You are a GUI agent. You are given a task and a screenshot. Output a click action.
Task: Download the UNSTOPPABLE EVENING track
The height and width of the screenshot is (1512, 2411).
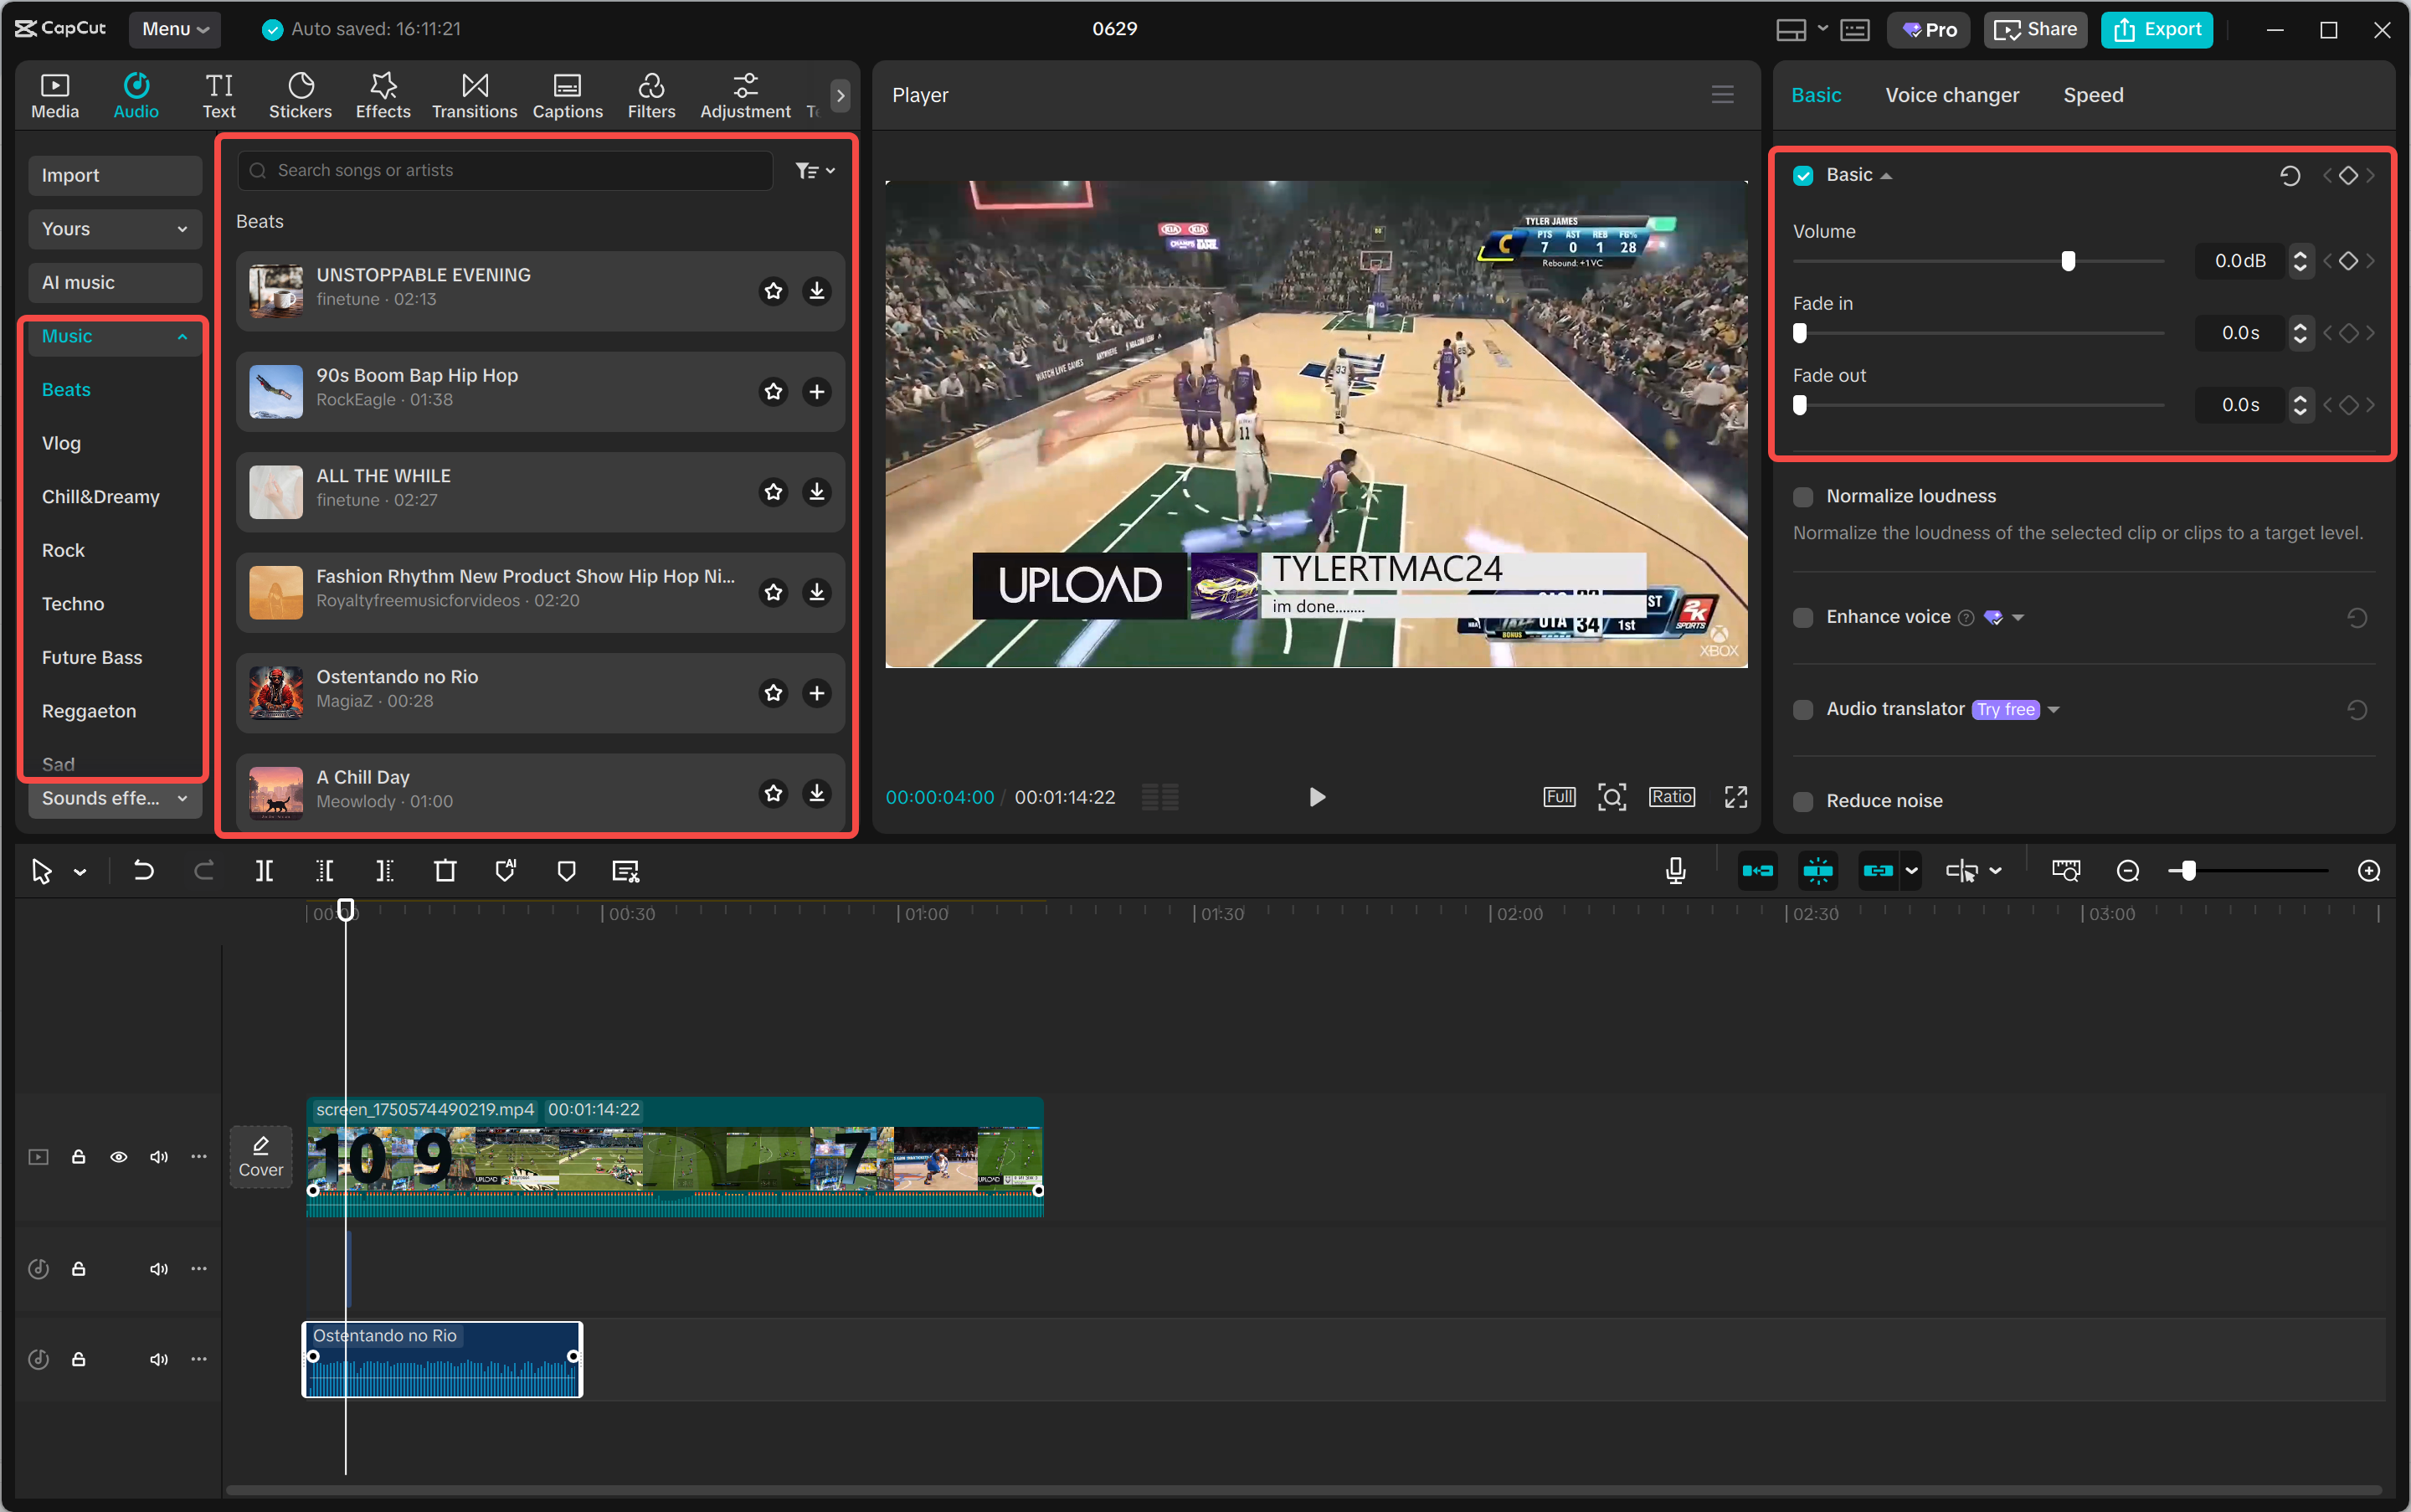click(817, 291)
